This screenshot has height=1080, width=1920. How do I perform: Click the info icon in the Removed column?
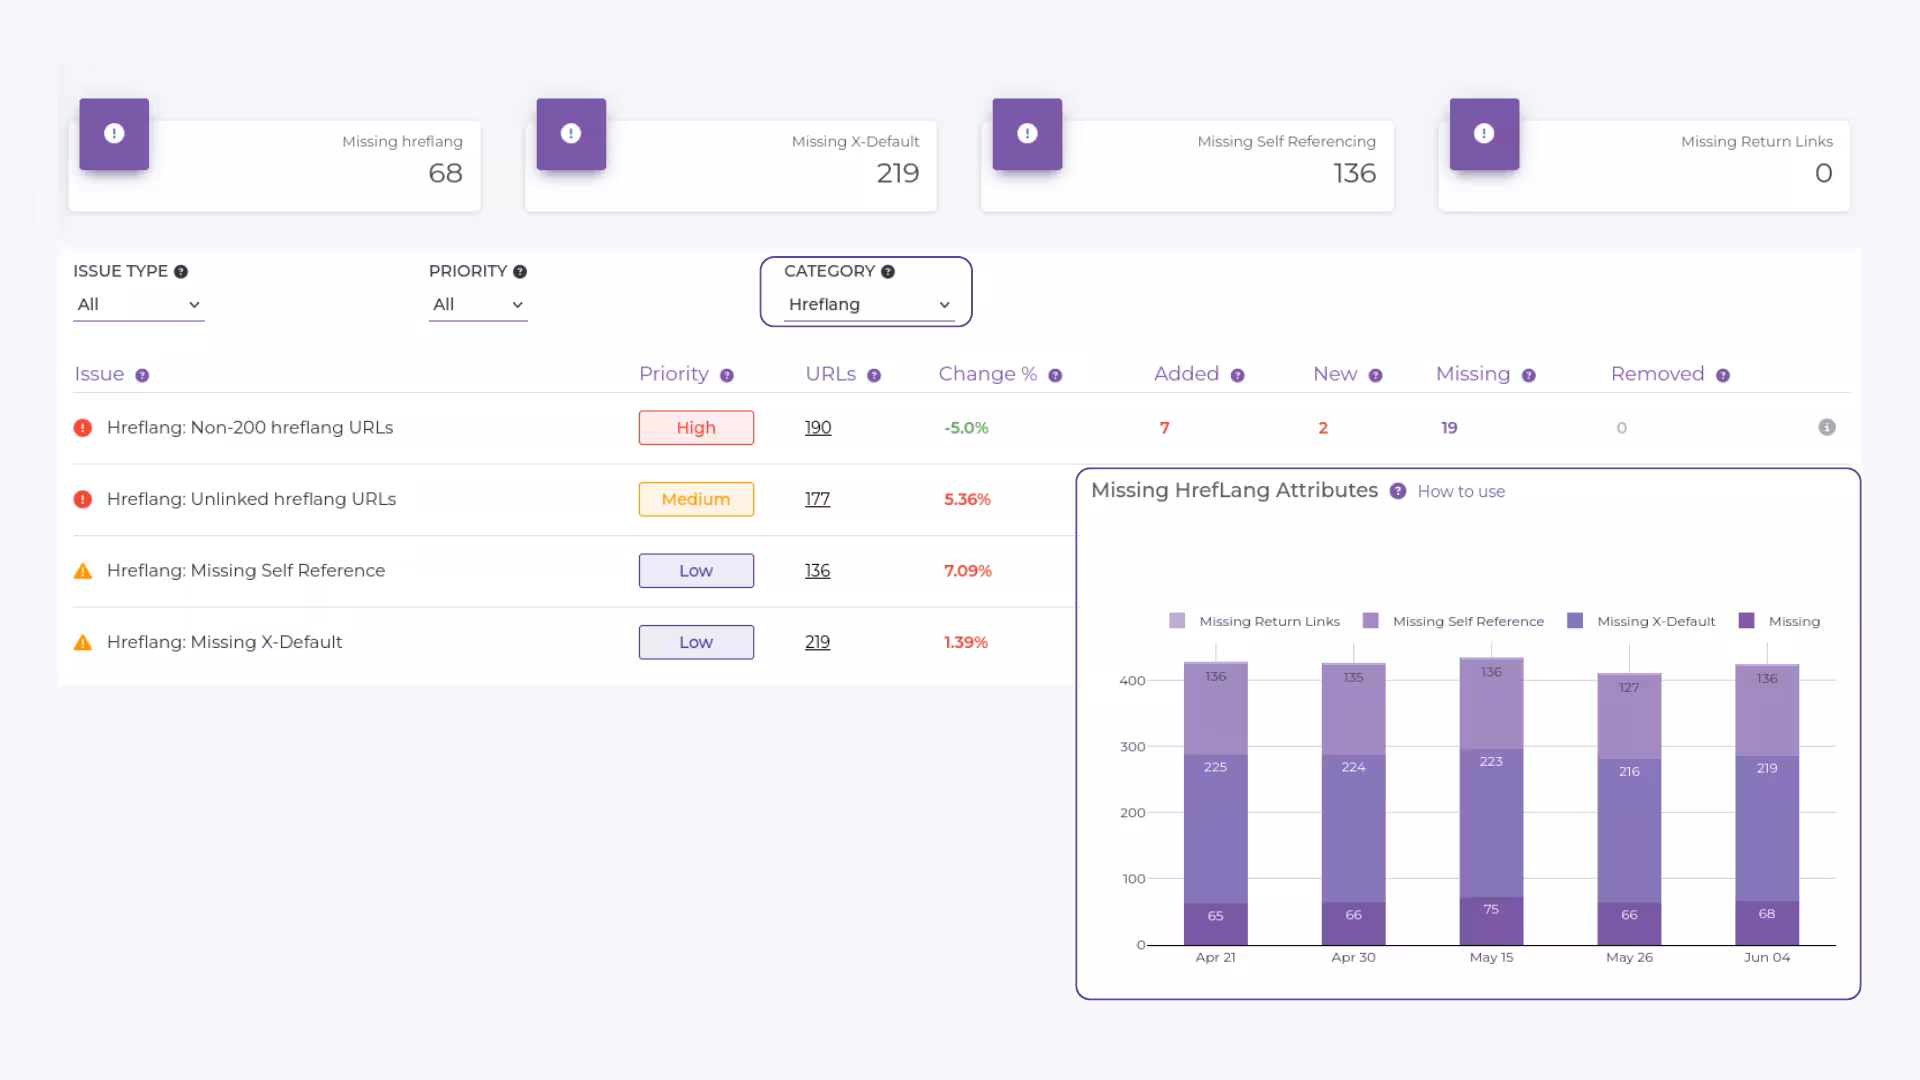click(x=1828, y=427)
